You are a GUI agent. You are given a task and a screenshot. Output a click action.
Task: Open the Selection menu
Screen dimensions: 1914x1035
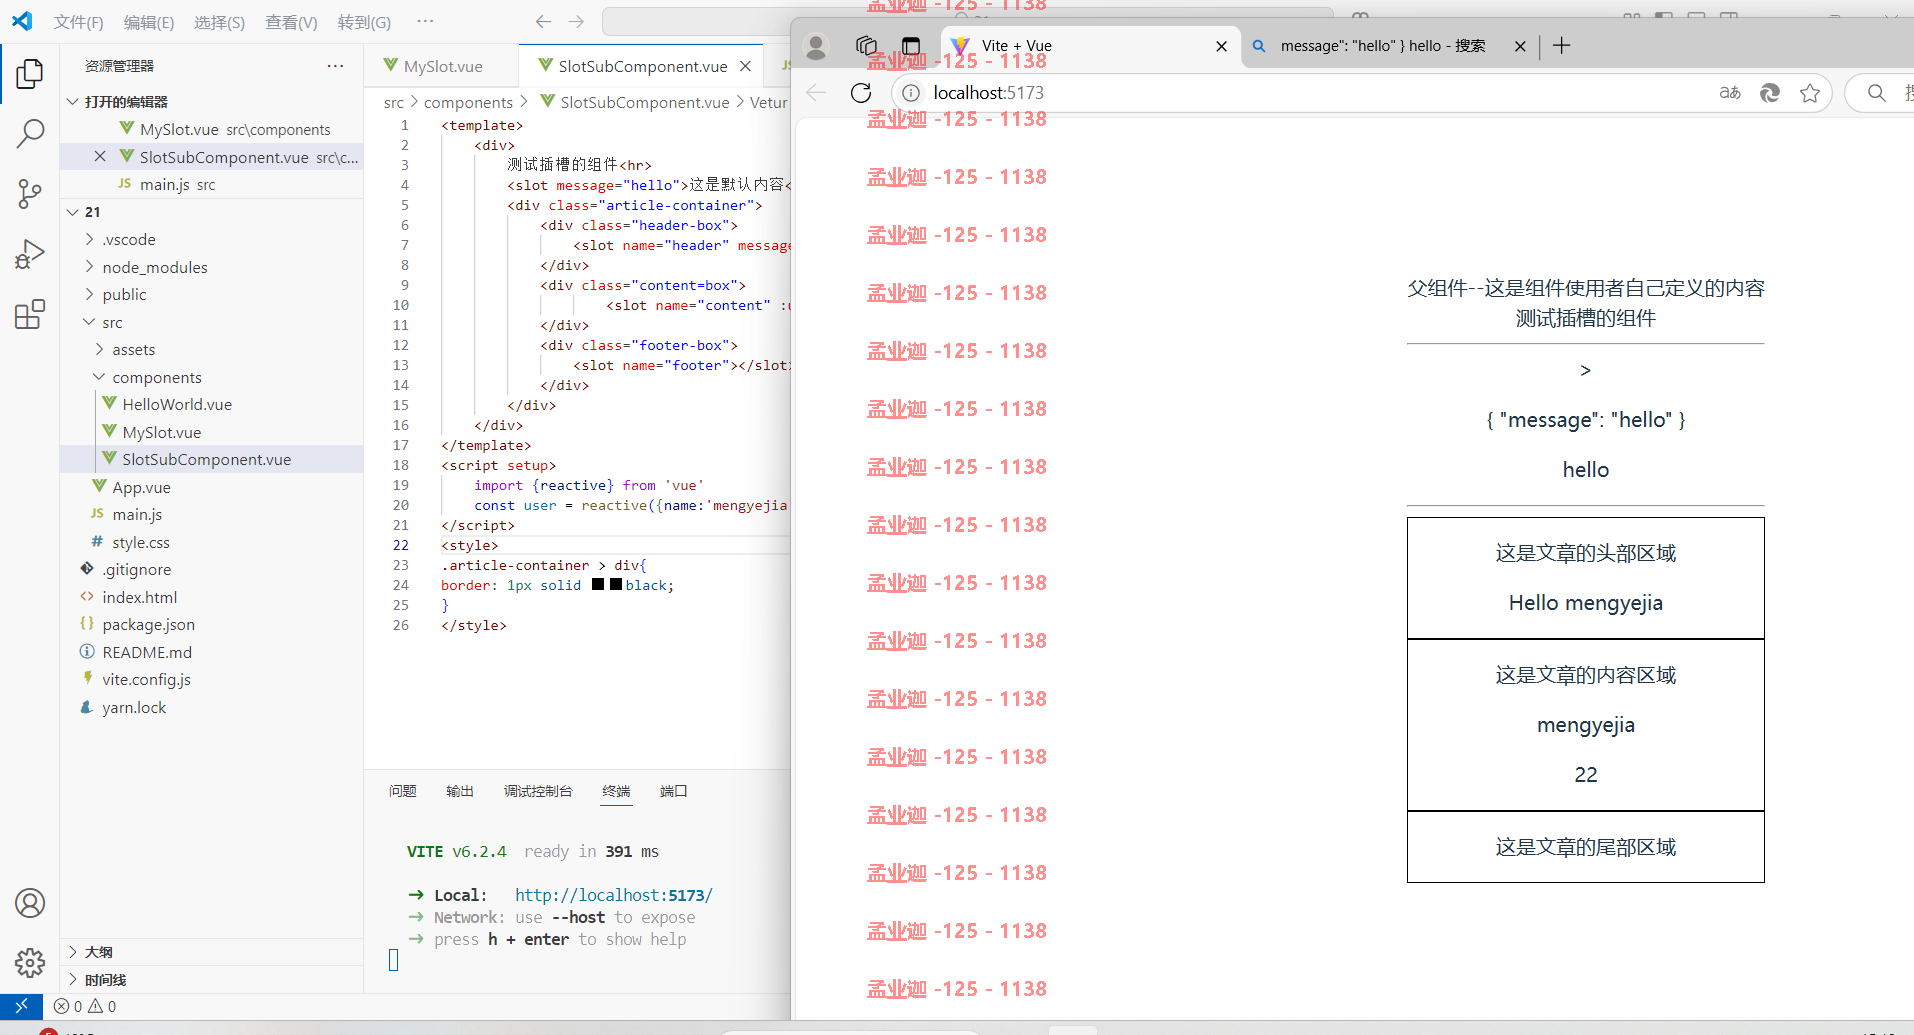point(219,22)
